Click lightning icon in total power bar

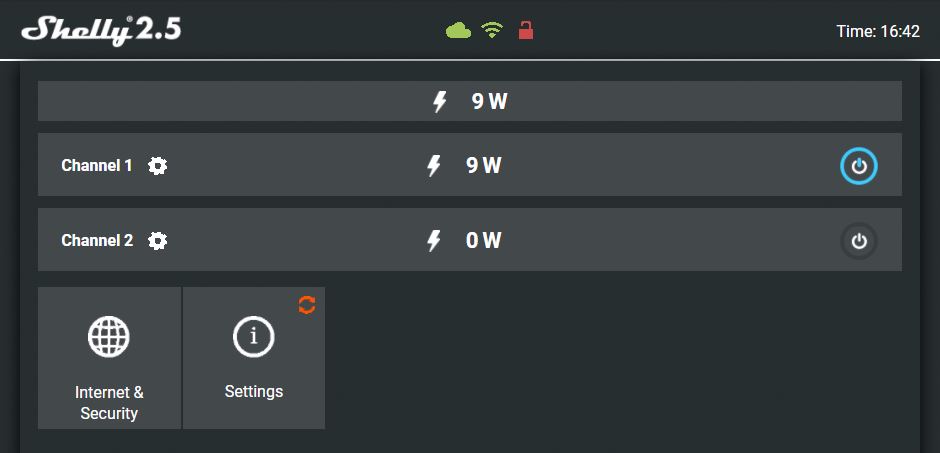[x=439, y=102]
